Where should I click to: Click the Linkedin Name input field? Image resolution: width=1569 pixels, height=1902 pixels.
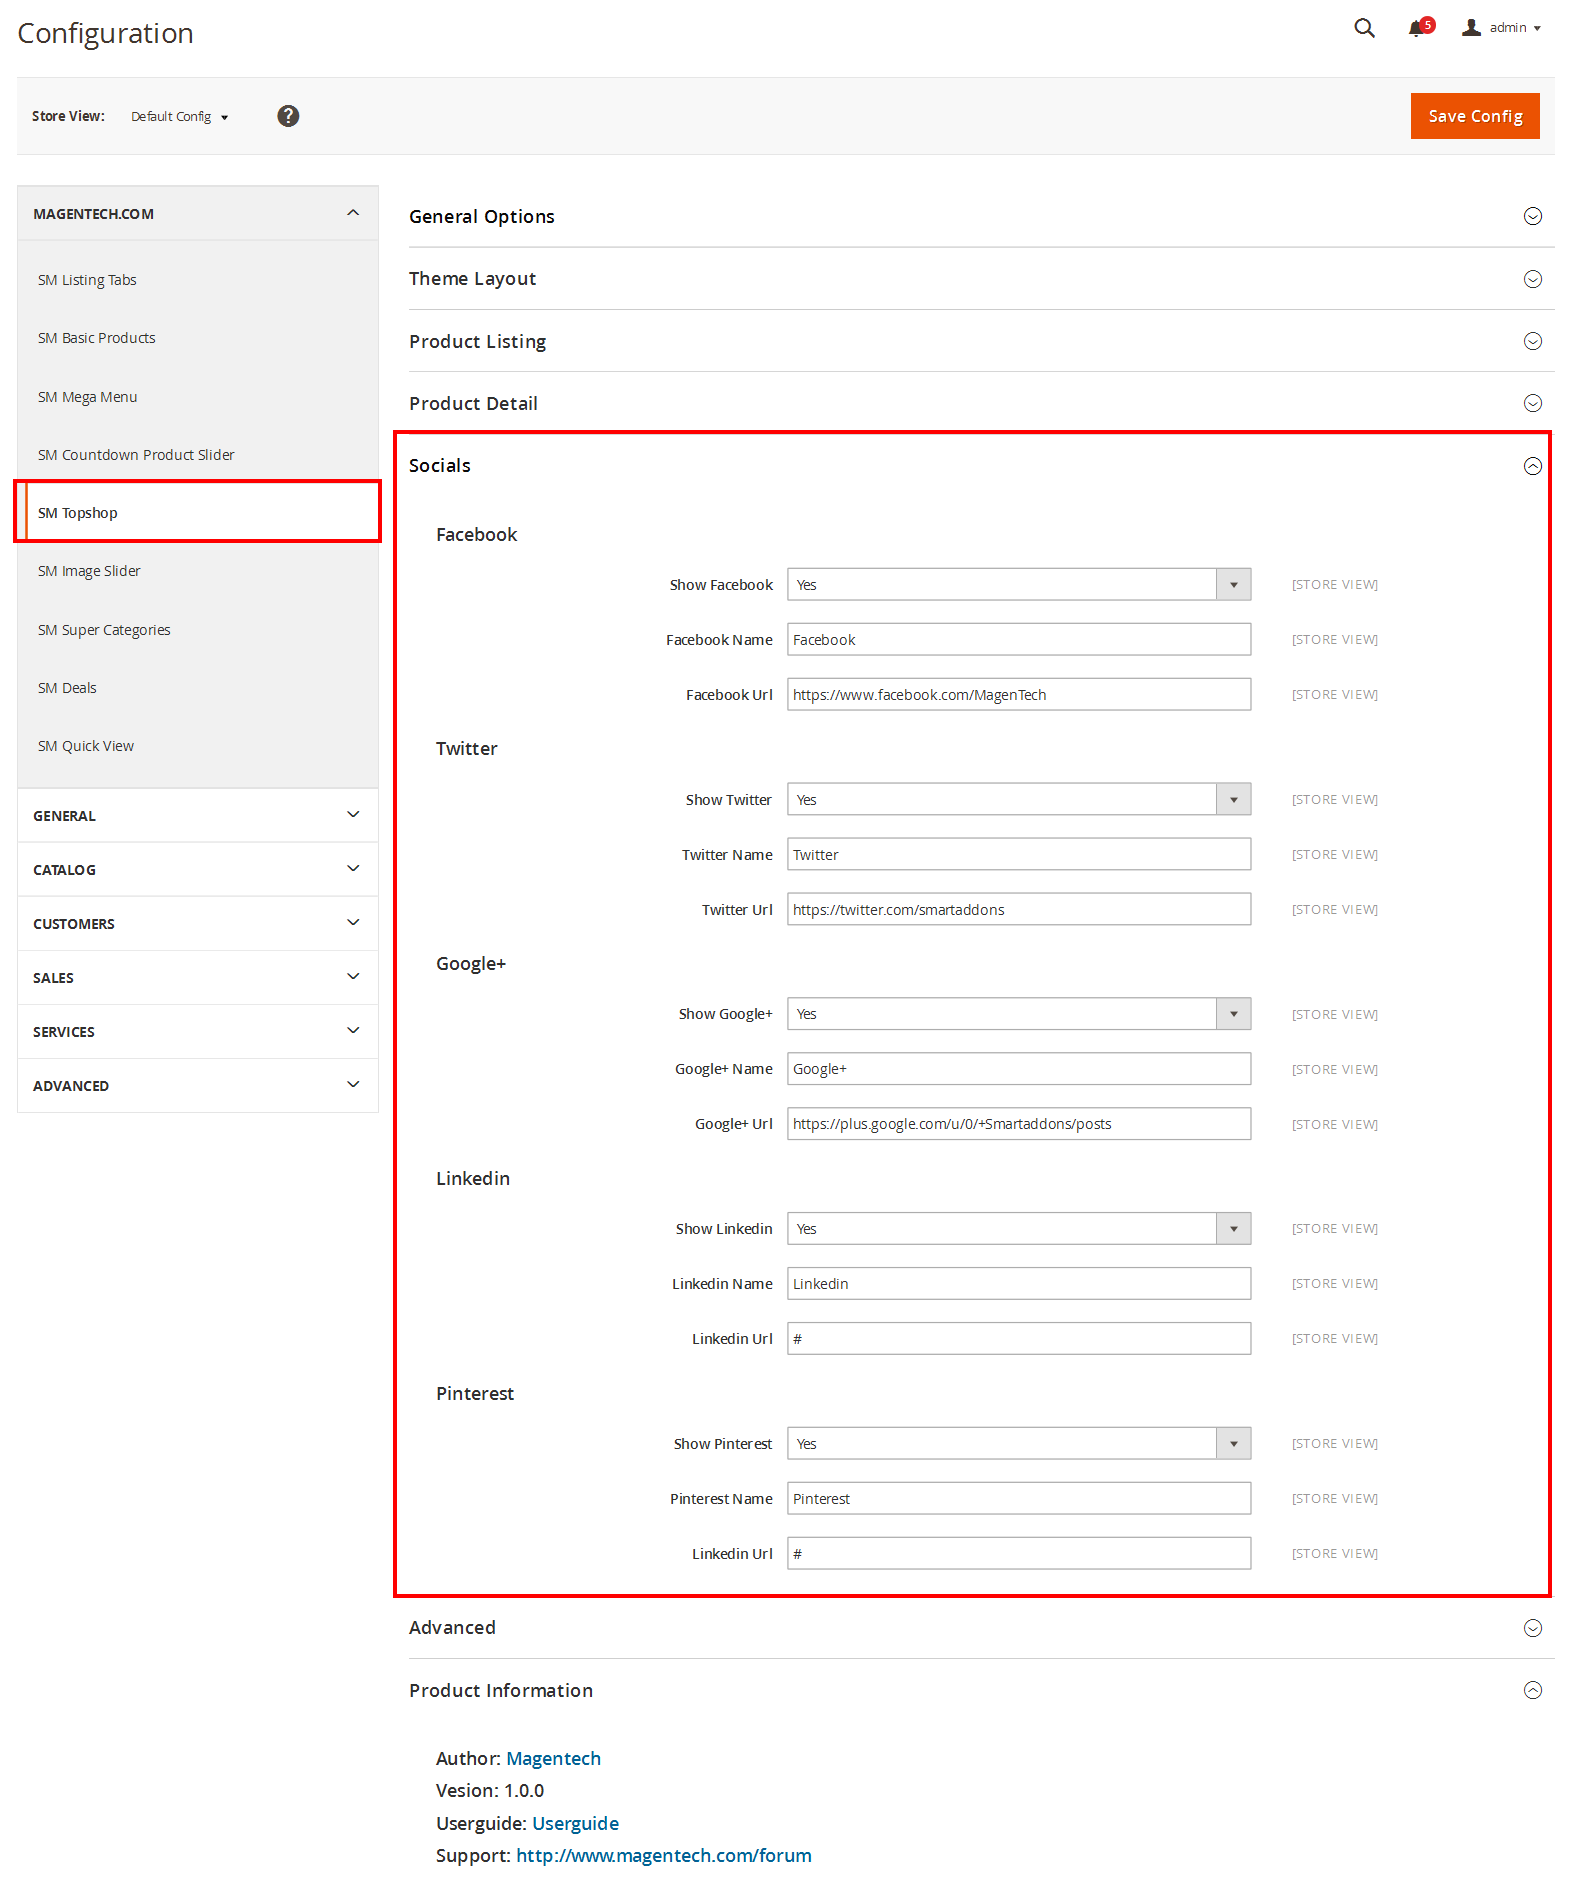point(1019,1284)
